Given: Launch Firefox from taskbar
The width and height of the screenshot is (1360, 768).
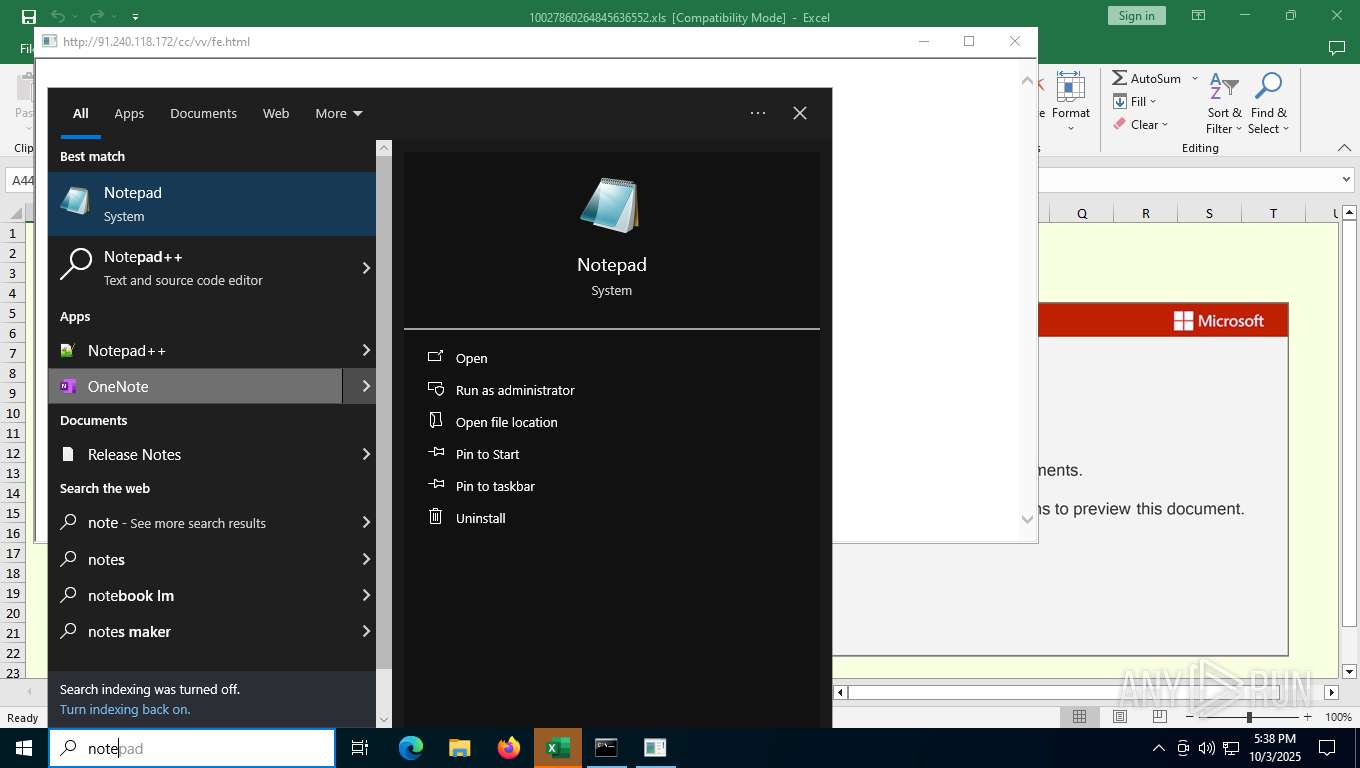Looking at the screenshot, I should click(509, 748).
